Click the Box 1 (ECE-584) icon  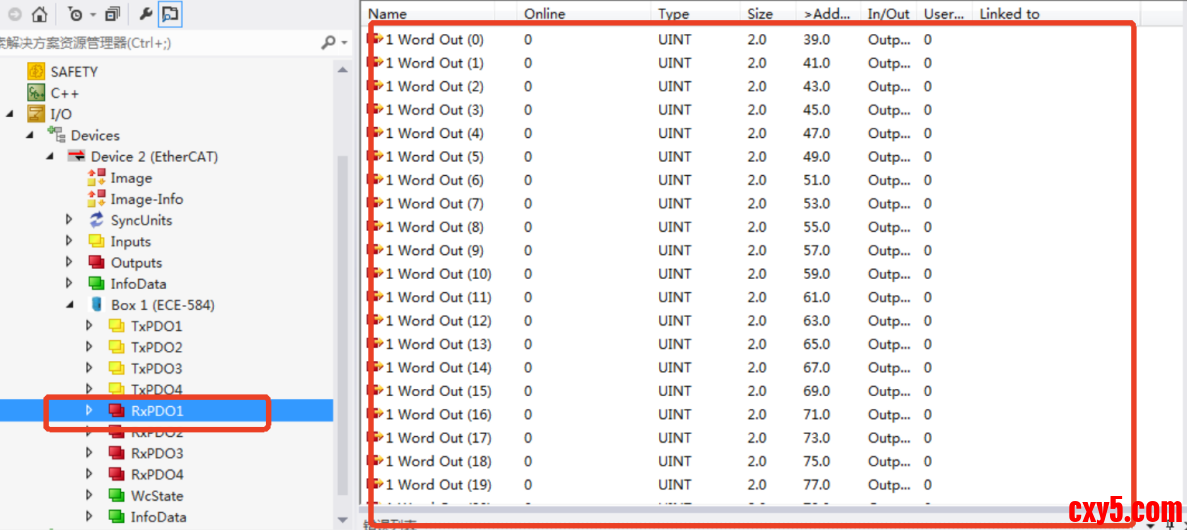coord(96,304)
